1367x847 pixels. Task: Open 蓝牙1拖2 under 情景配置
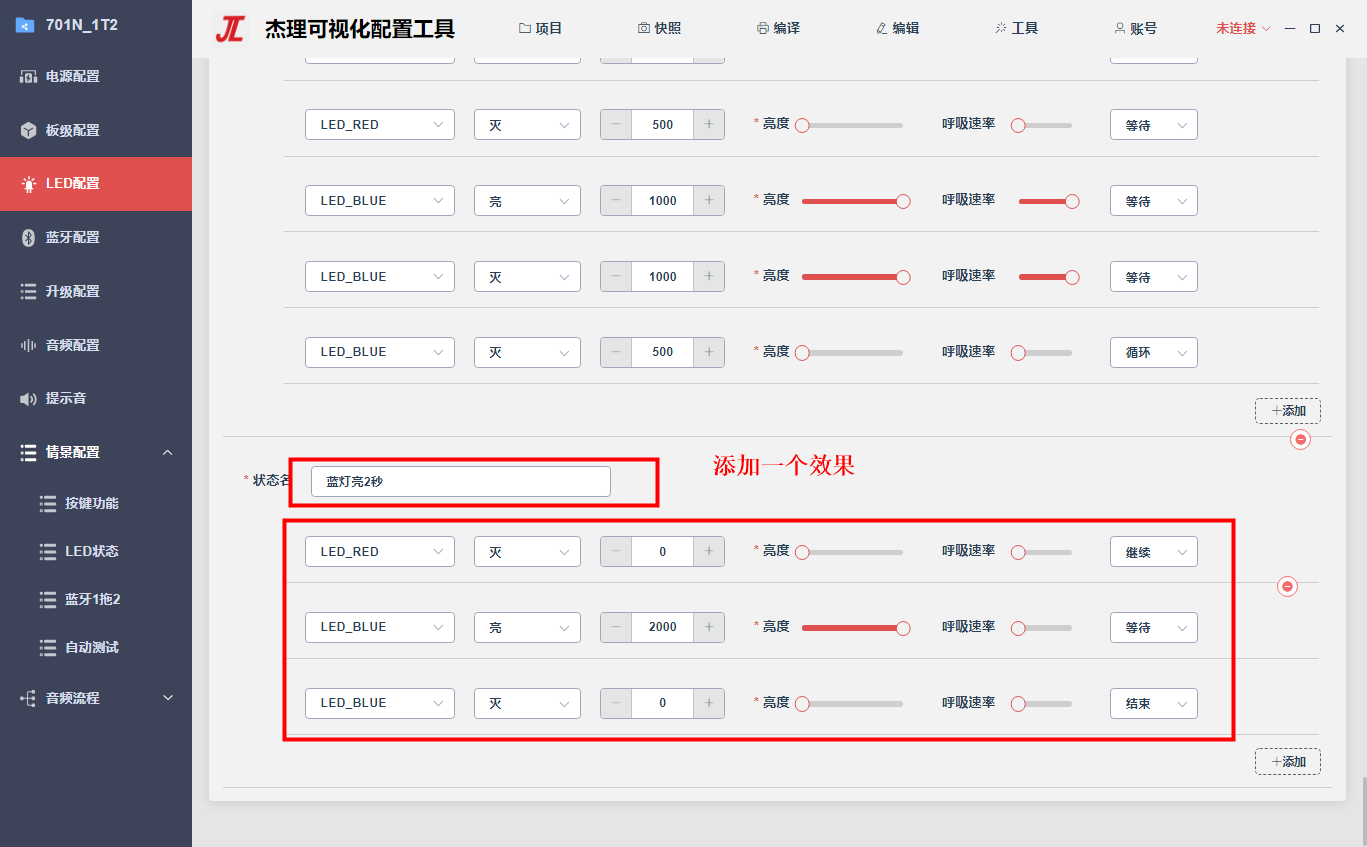pyautogui.click(x=96, y=599)
